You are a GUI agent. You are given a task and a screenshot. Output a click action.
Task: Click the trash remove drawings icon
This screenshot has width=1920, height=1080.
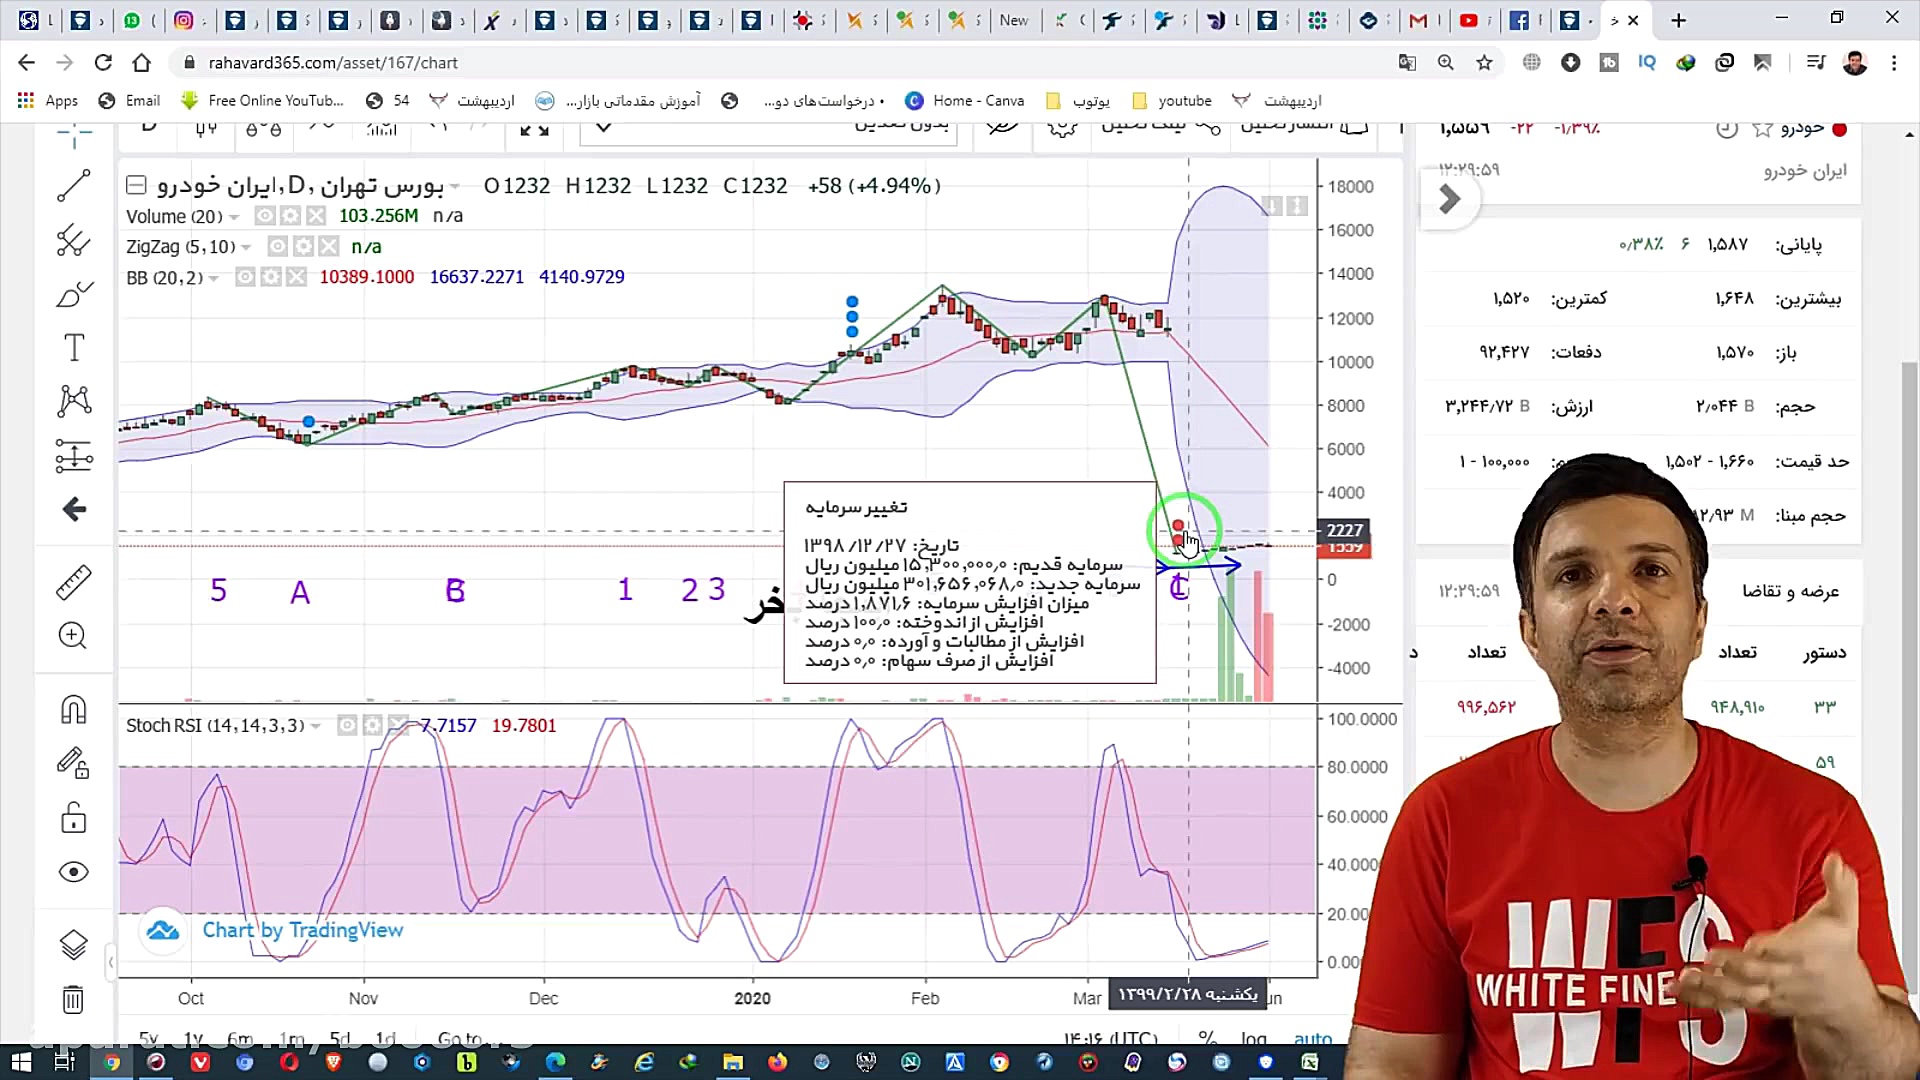click(73, 999)
